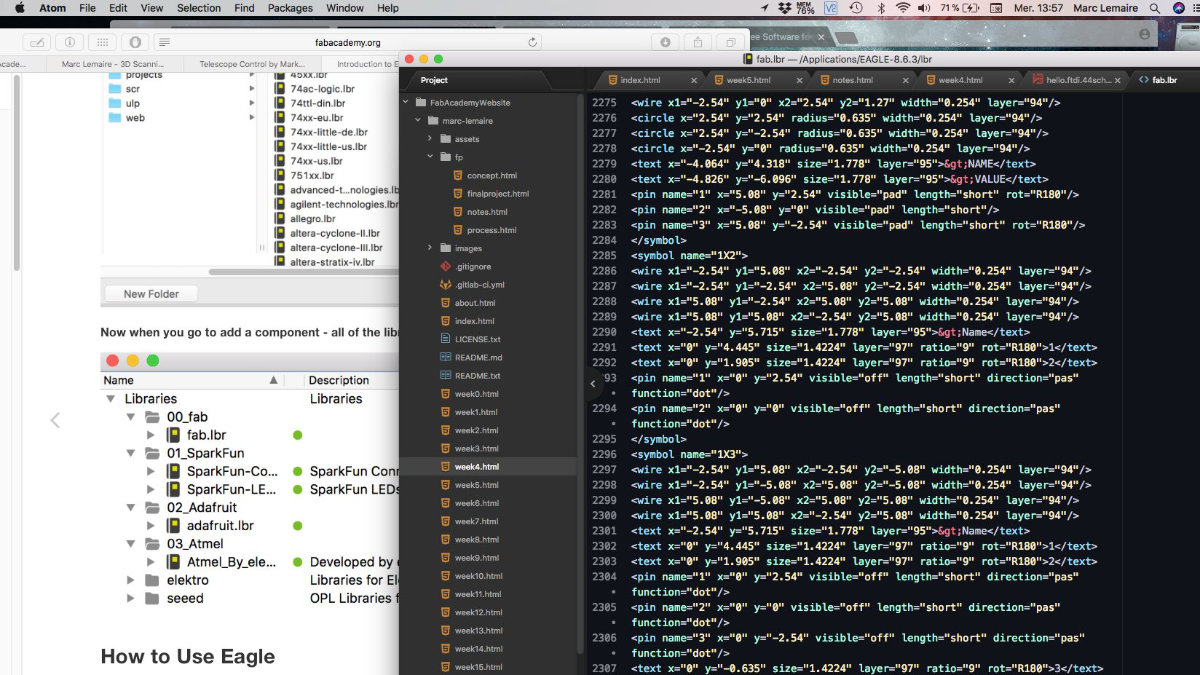Toggle the green in-use dot for fab.lbr
The width and height of the screenshot is (1200, 675).
click(x=297, y=435)
